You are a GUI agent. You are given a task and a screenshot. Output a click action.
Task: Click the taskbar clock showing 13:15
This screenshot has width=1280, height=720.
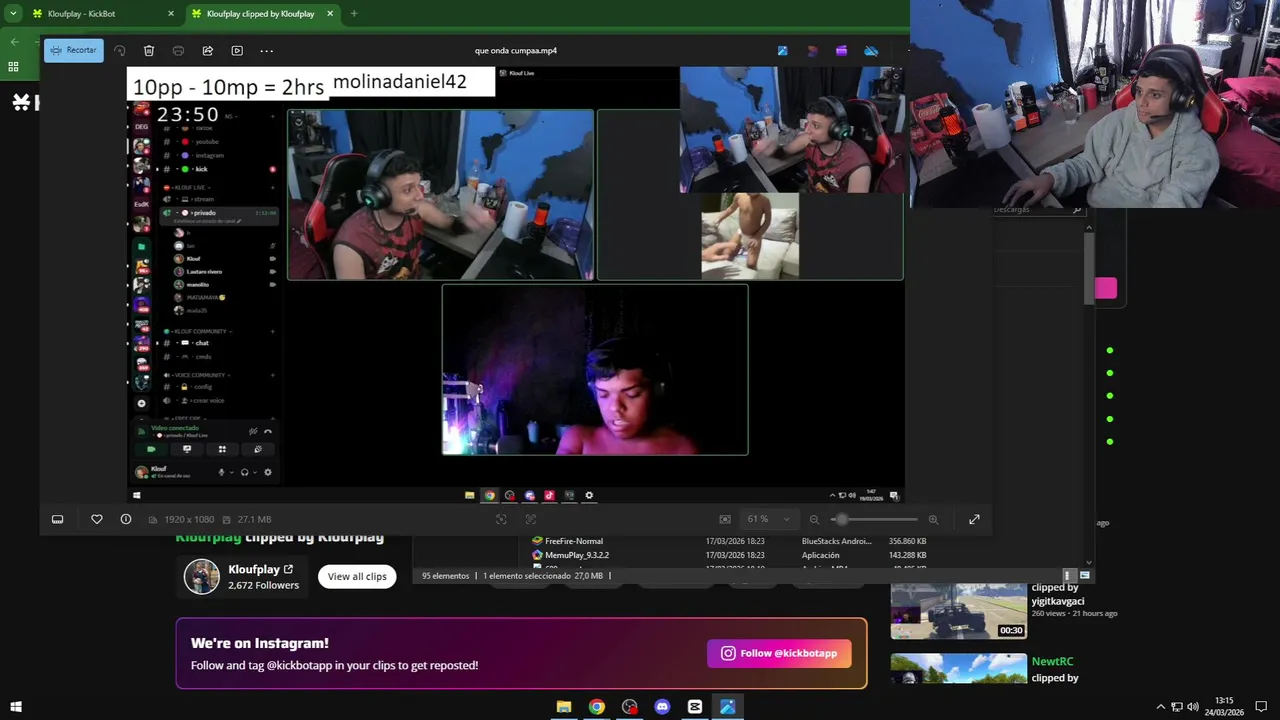pos(1224,707)
